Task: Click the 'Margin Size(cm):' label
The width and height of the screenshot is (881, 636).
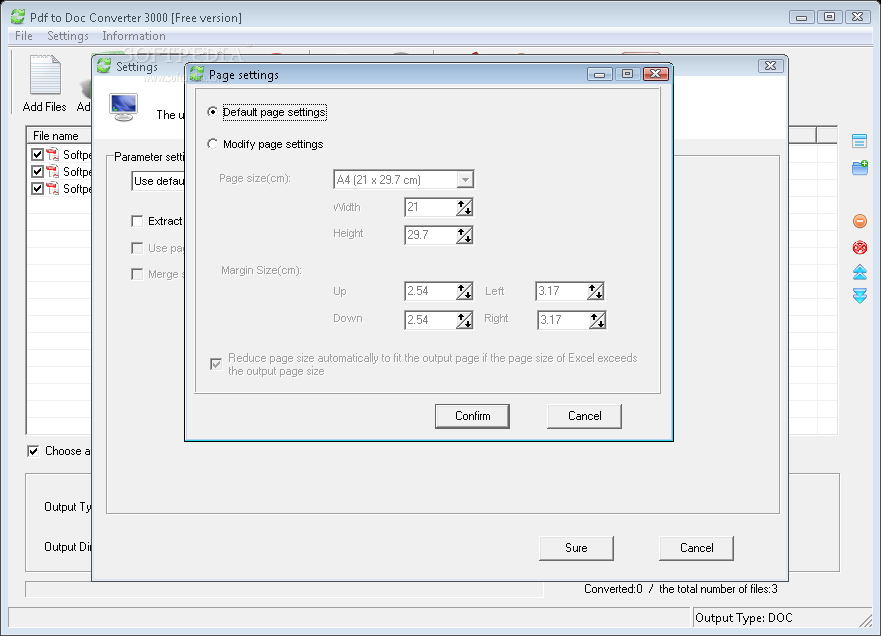Action: pos(261,270)
